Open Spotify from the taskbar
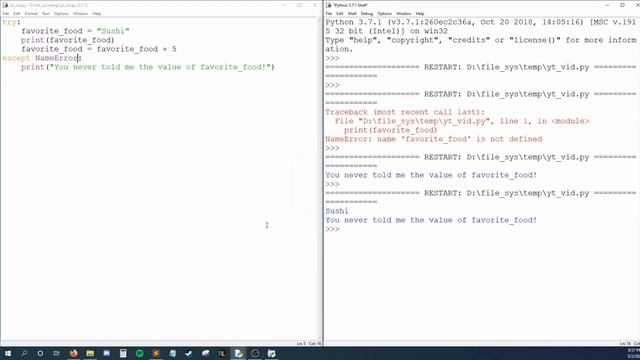Viewport: 640px width, 360px height. [x=140, y=353]
